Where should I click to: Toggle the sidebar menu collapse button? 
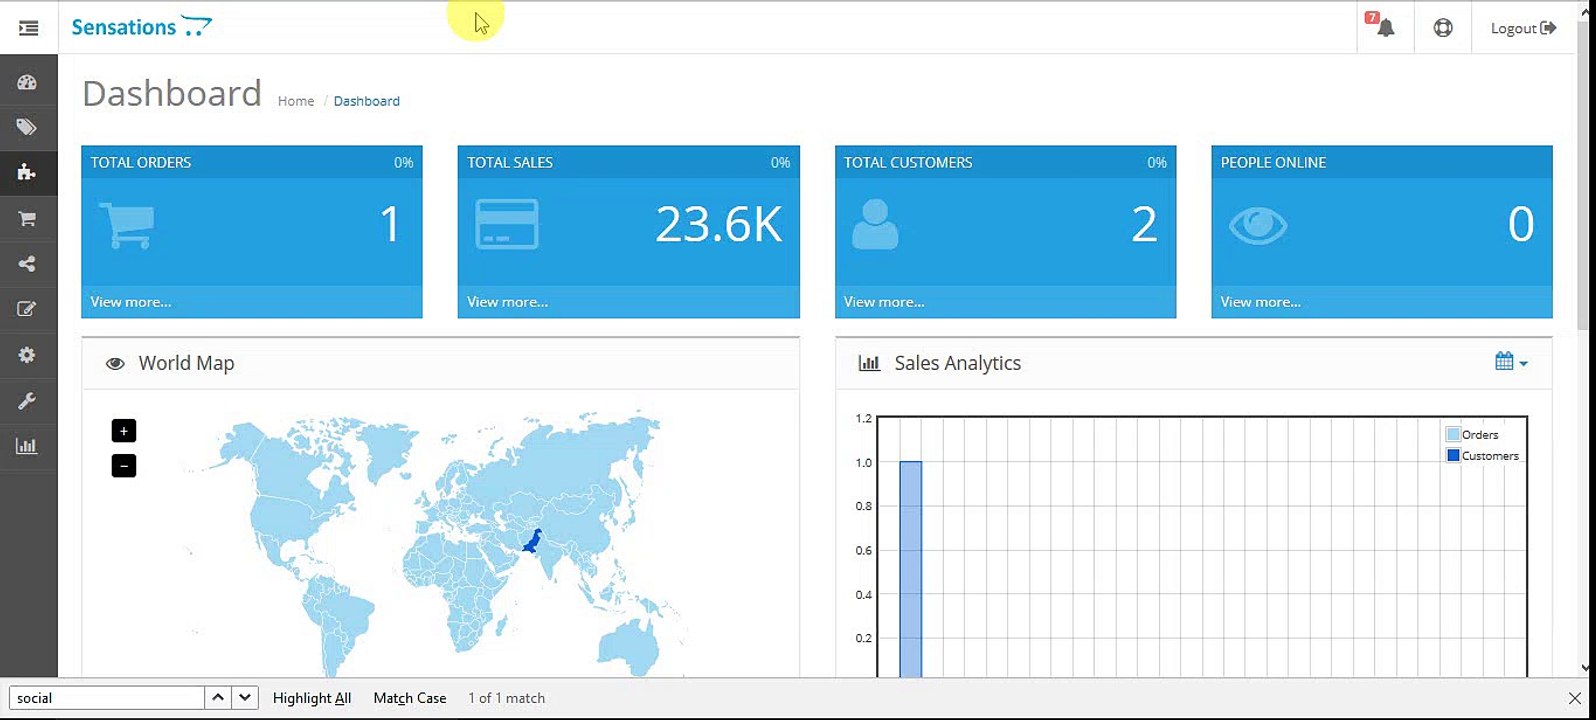point(28,28)
